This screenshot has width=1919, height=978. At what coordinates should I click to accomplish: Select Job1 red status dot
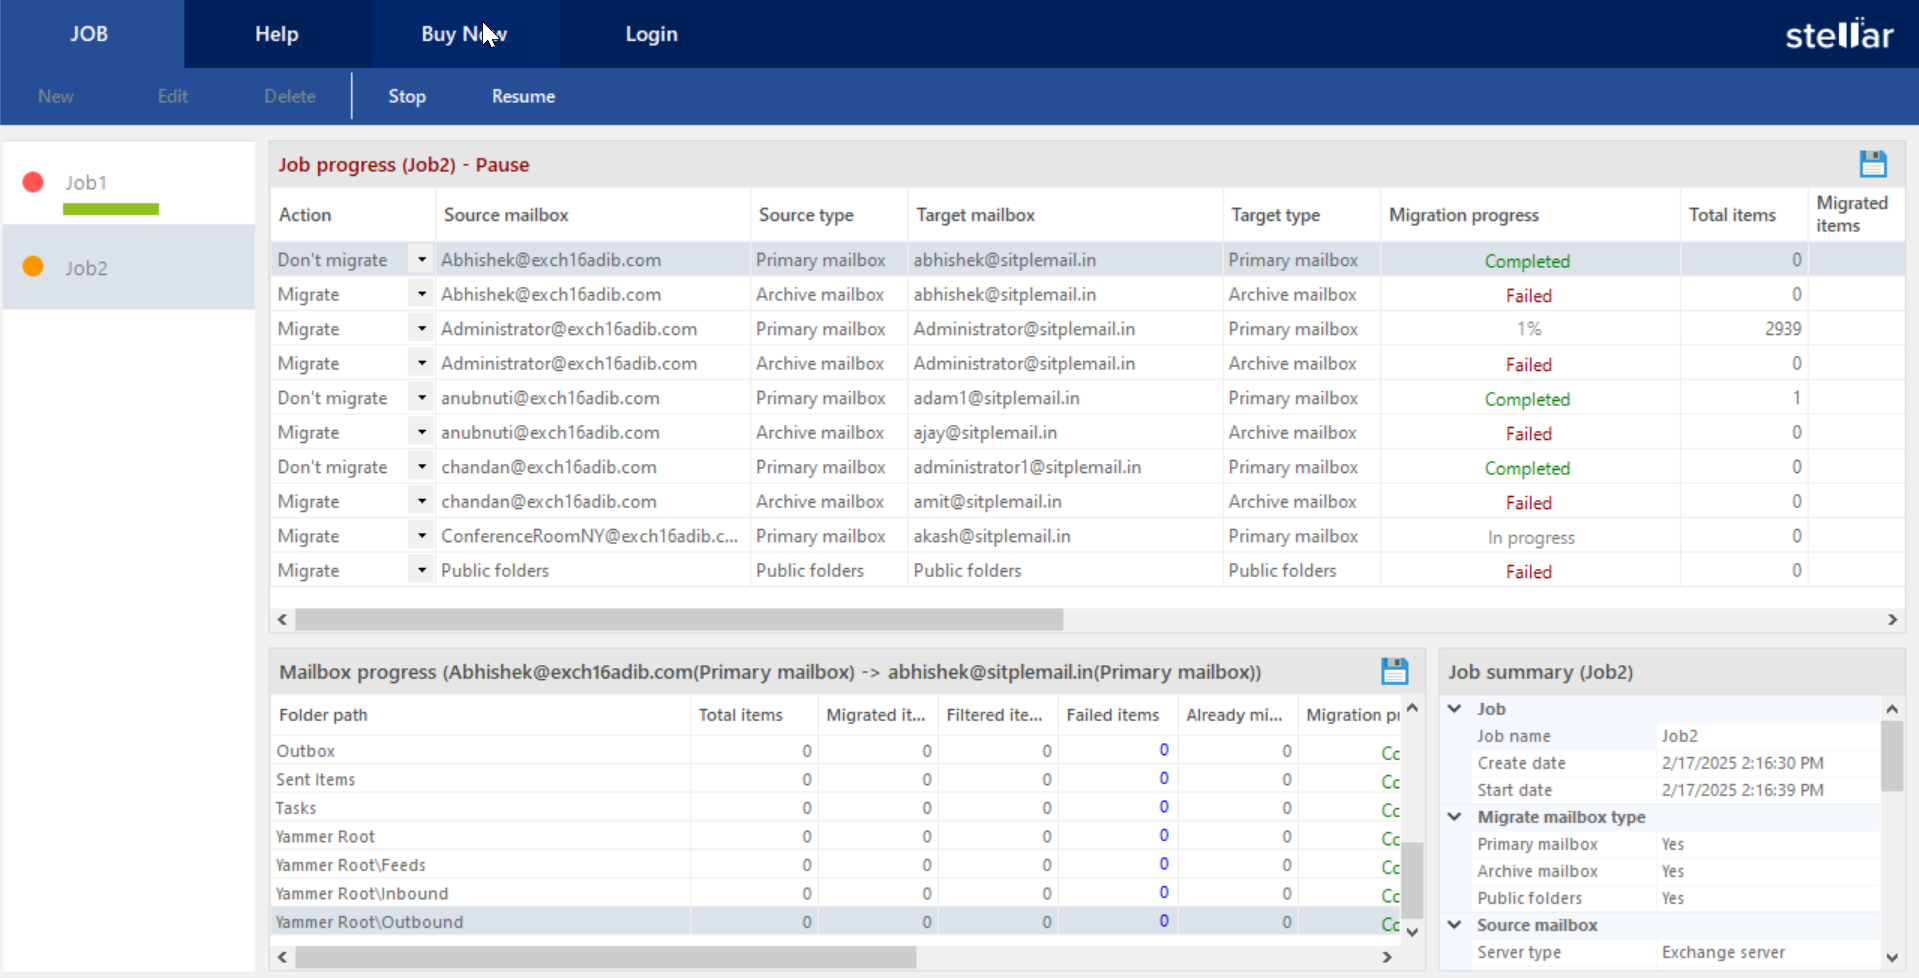click(33, 182)
